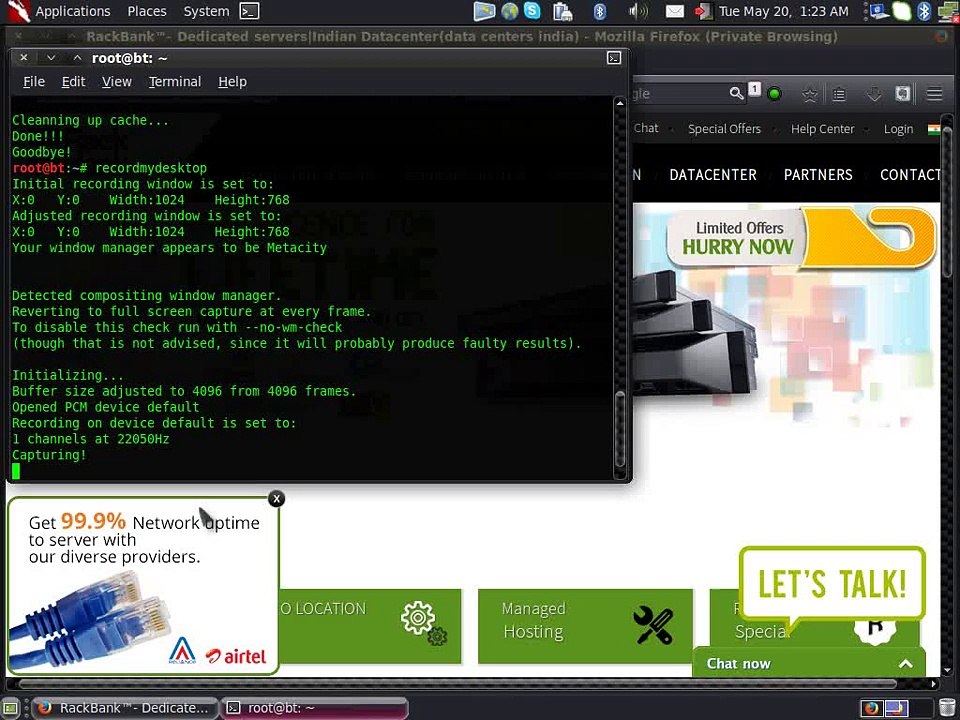960x720 pixels.
Task: Open terminal View menu
Action: point(117,81)
